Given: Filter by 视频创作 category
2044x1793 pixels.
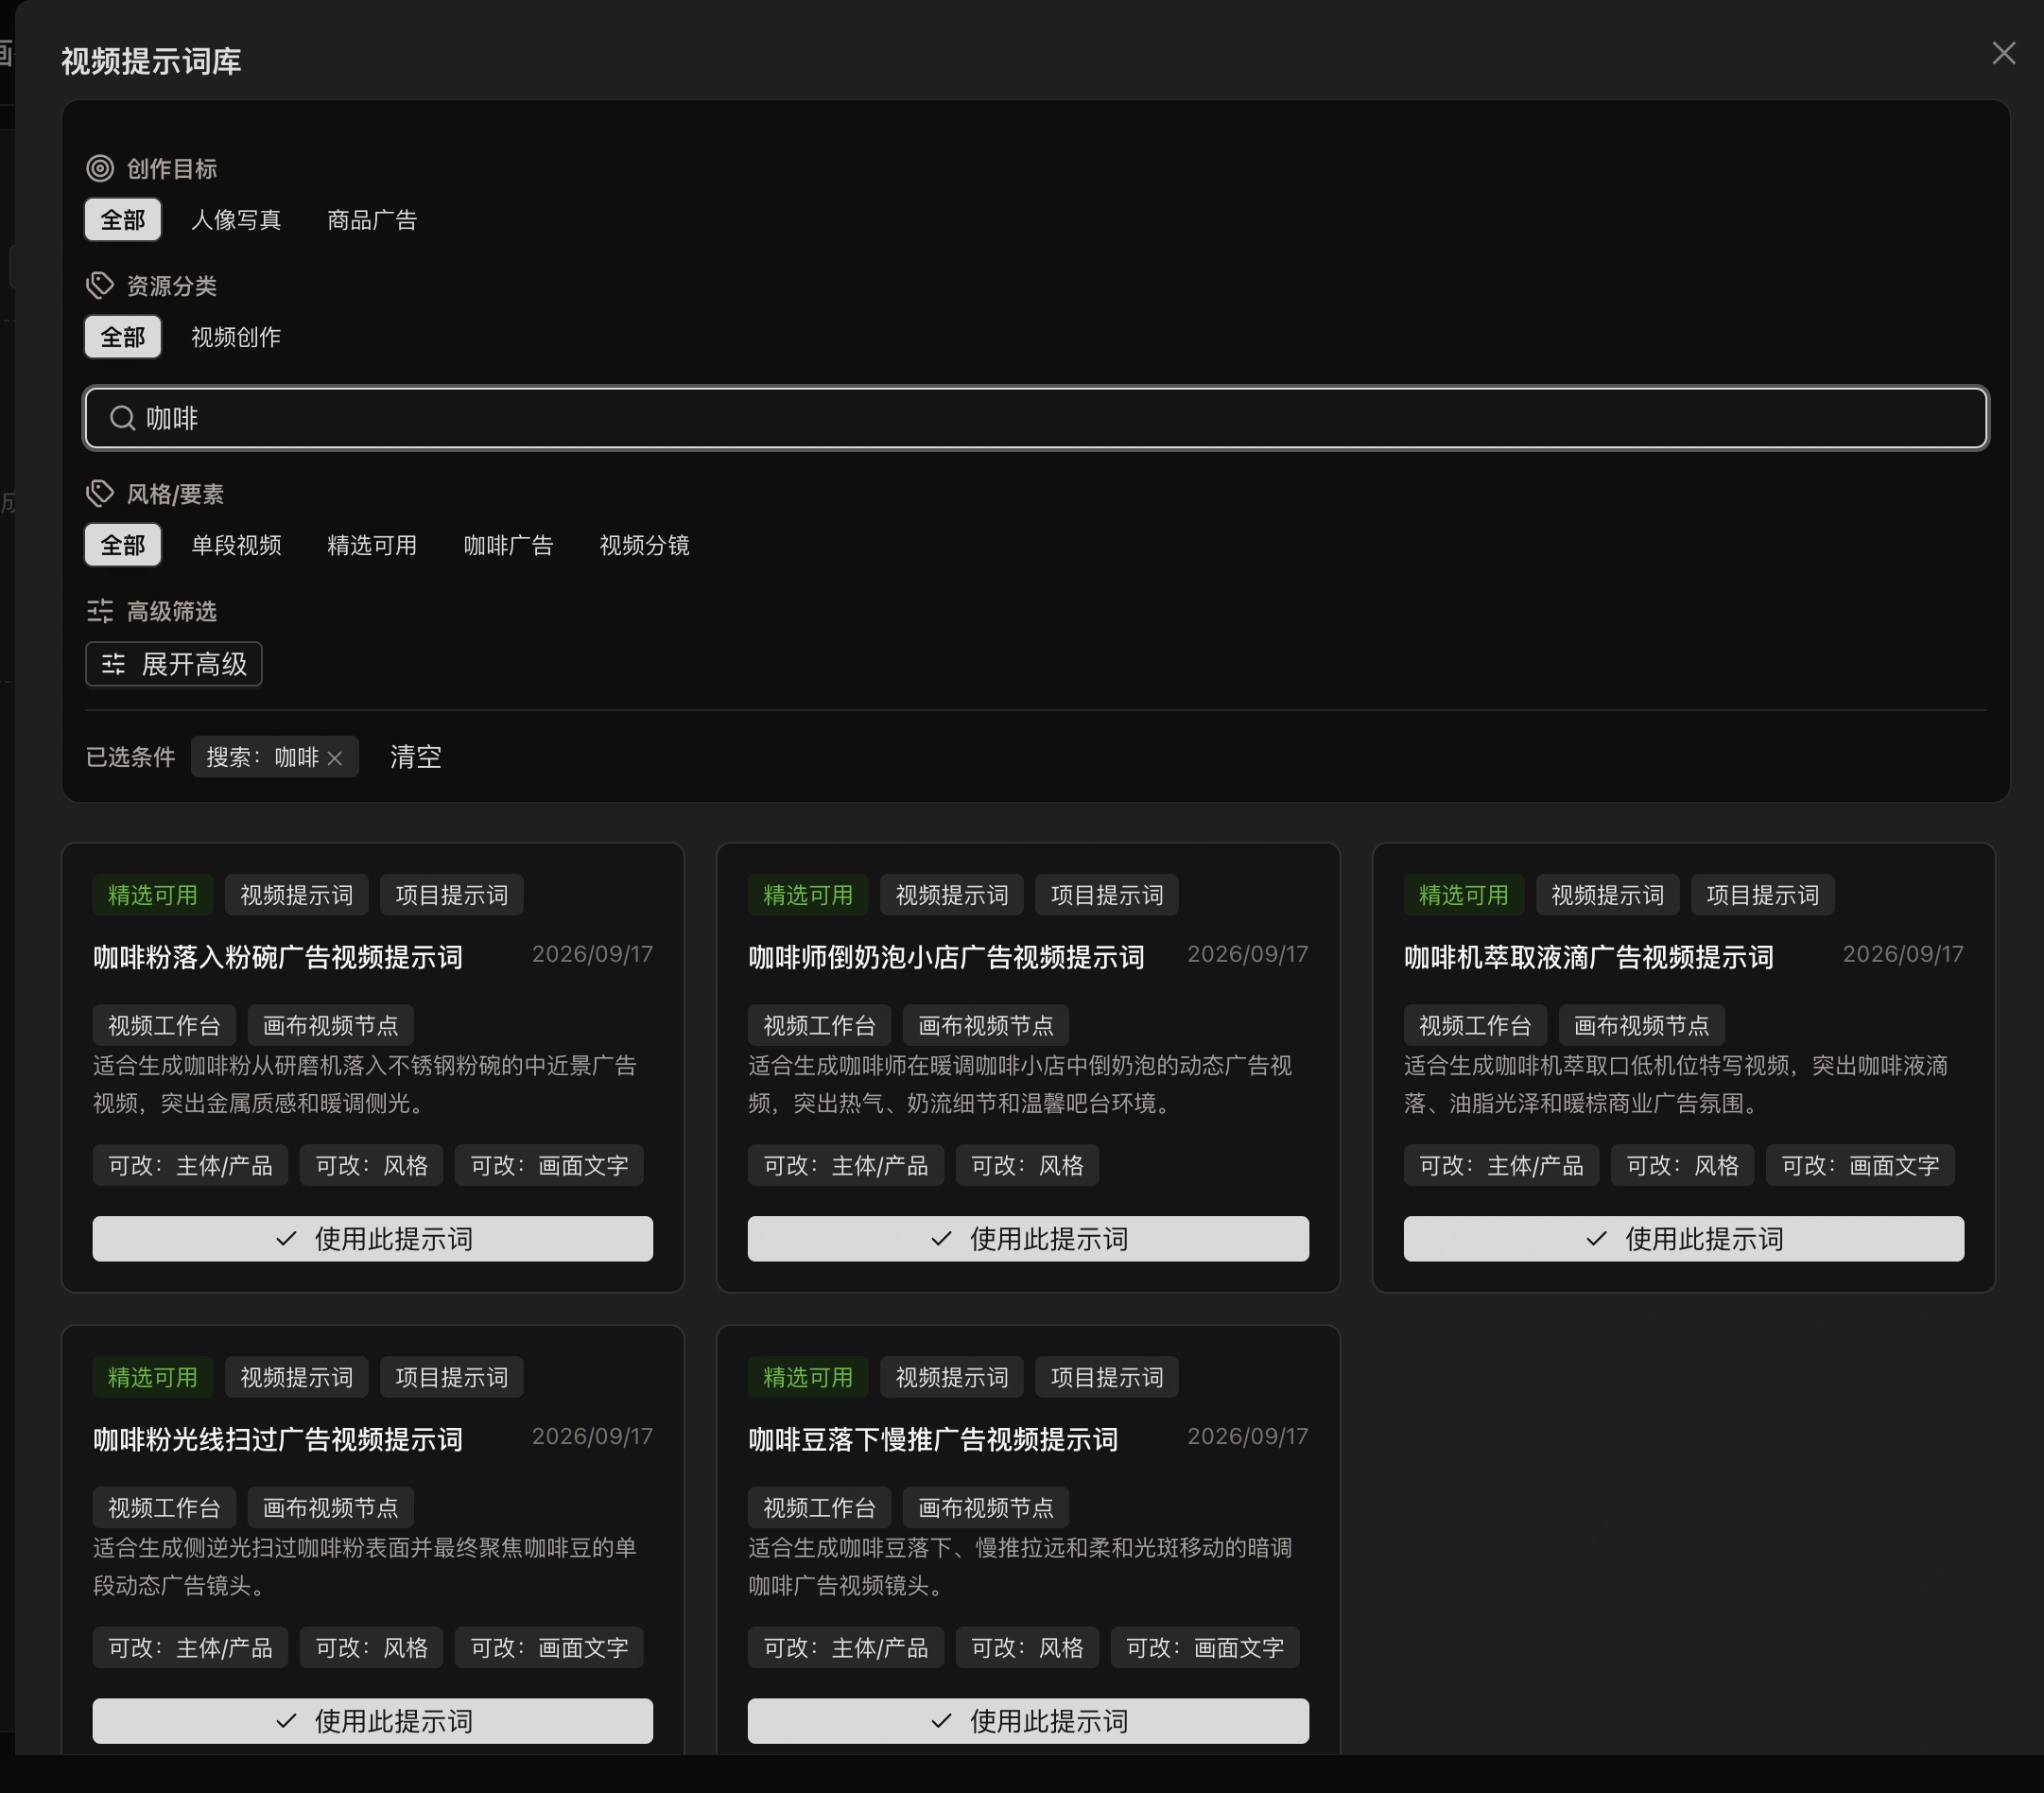Looking at the screenshot, I should pyautogui.click(x=236, y=337).
